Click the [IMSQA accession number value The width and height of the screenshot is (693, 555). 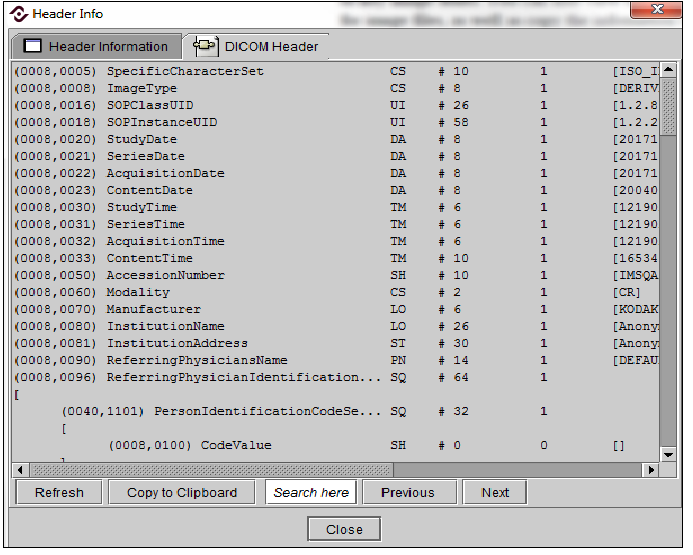pyautogui.click(x=636, y=275)
